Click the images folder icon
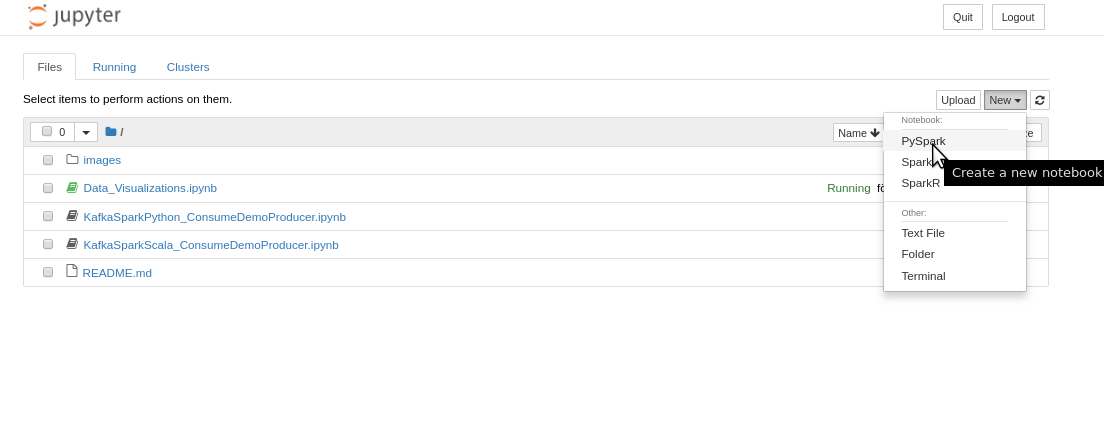 click(x=72, y=159)
